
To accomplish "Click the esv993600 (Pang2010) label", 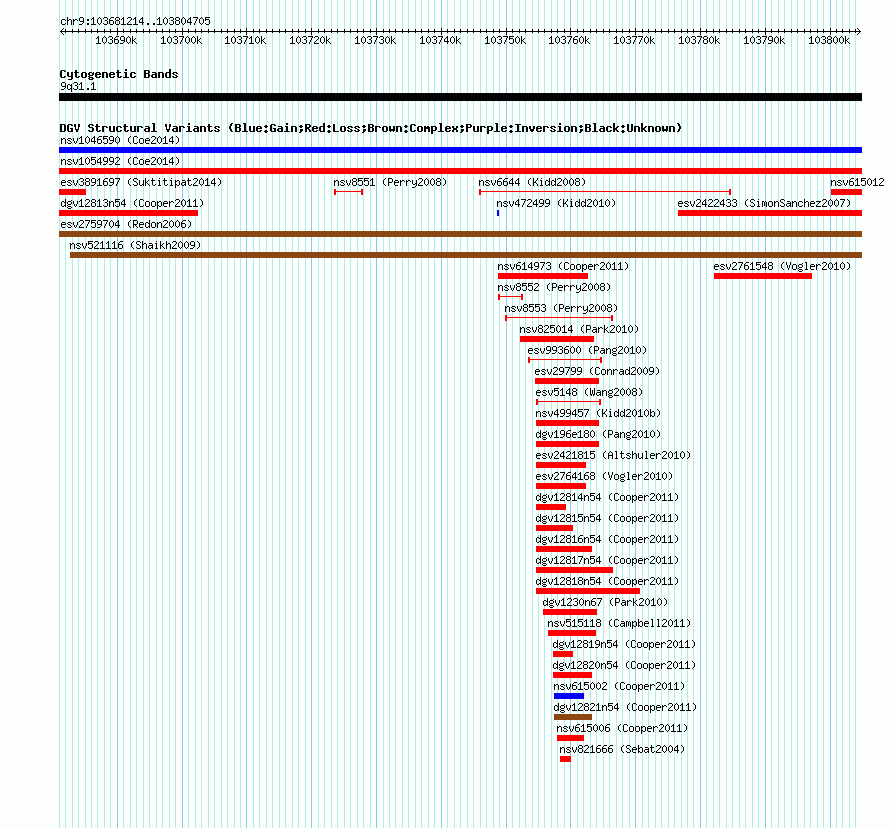I will (587, 350).
